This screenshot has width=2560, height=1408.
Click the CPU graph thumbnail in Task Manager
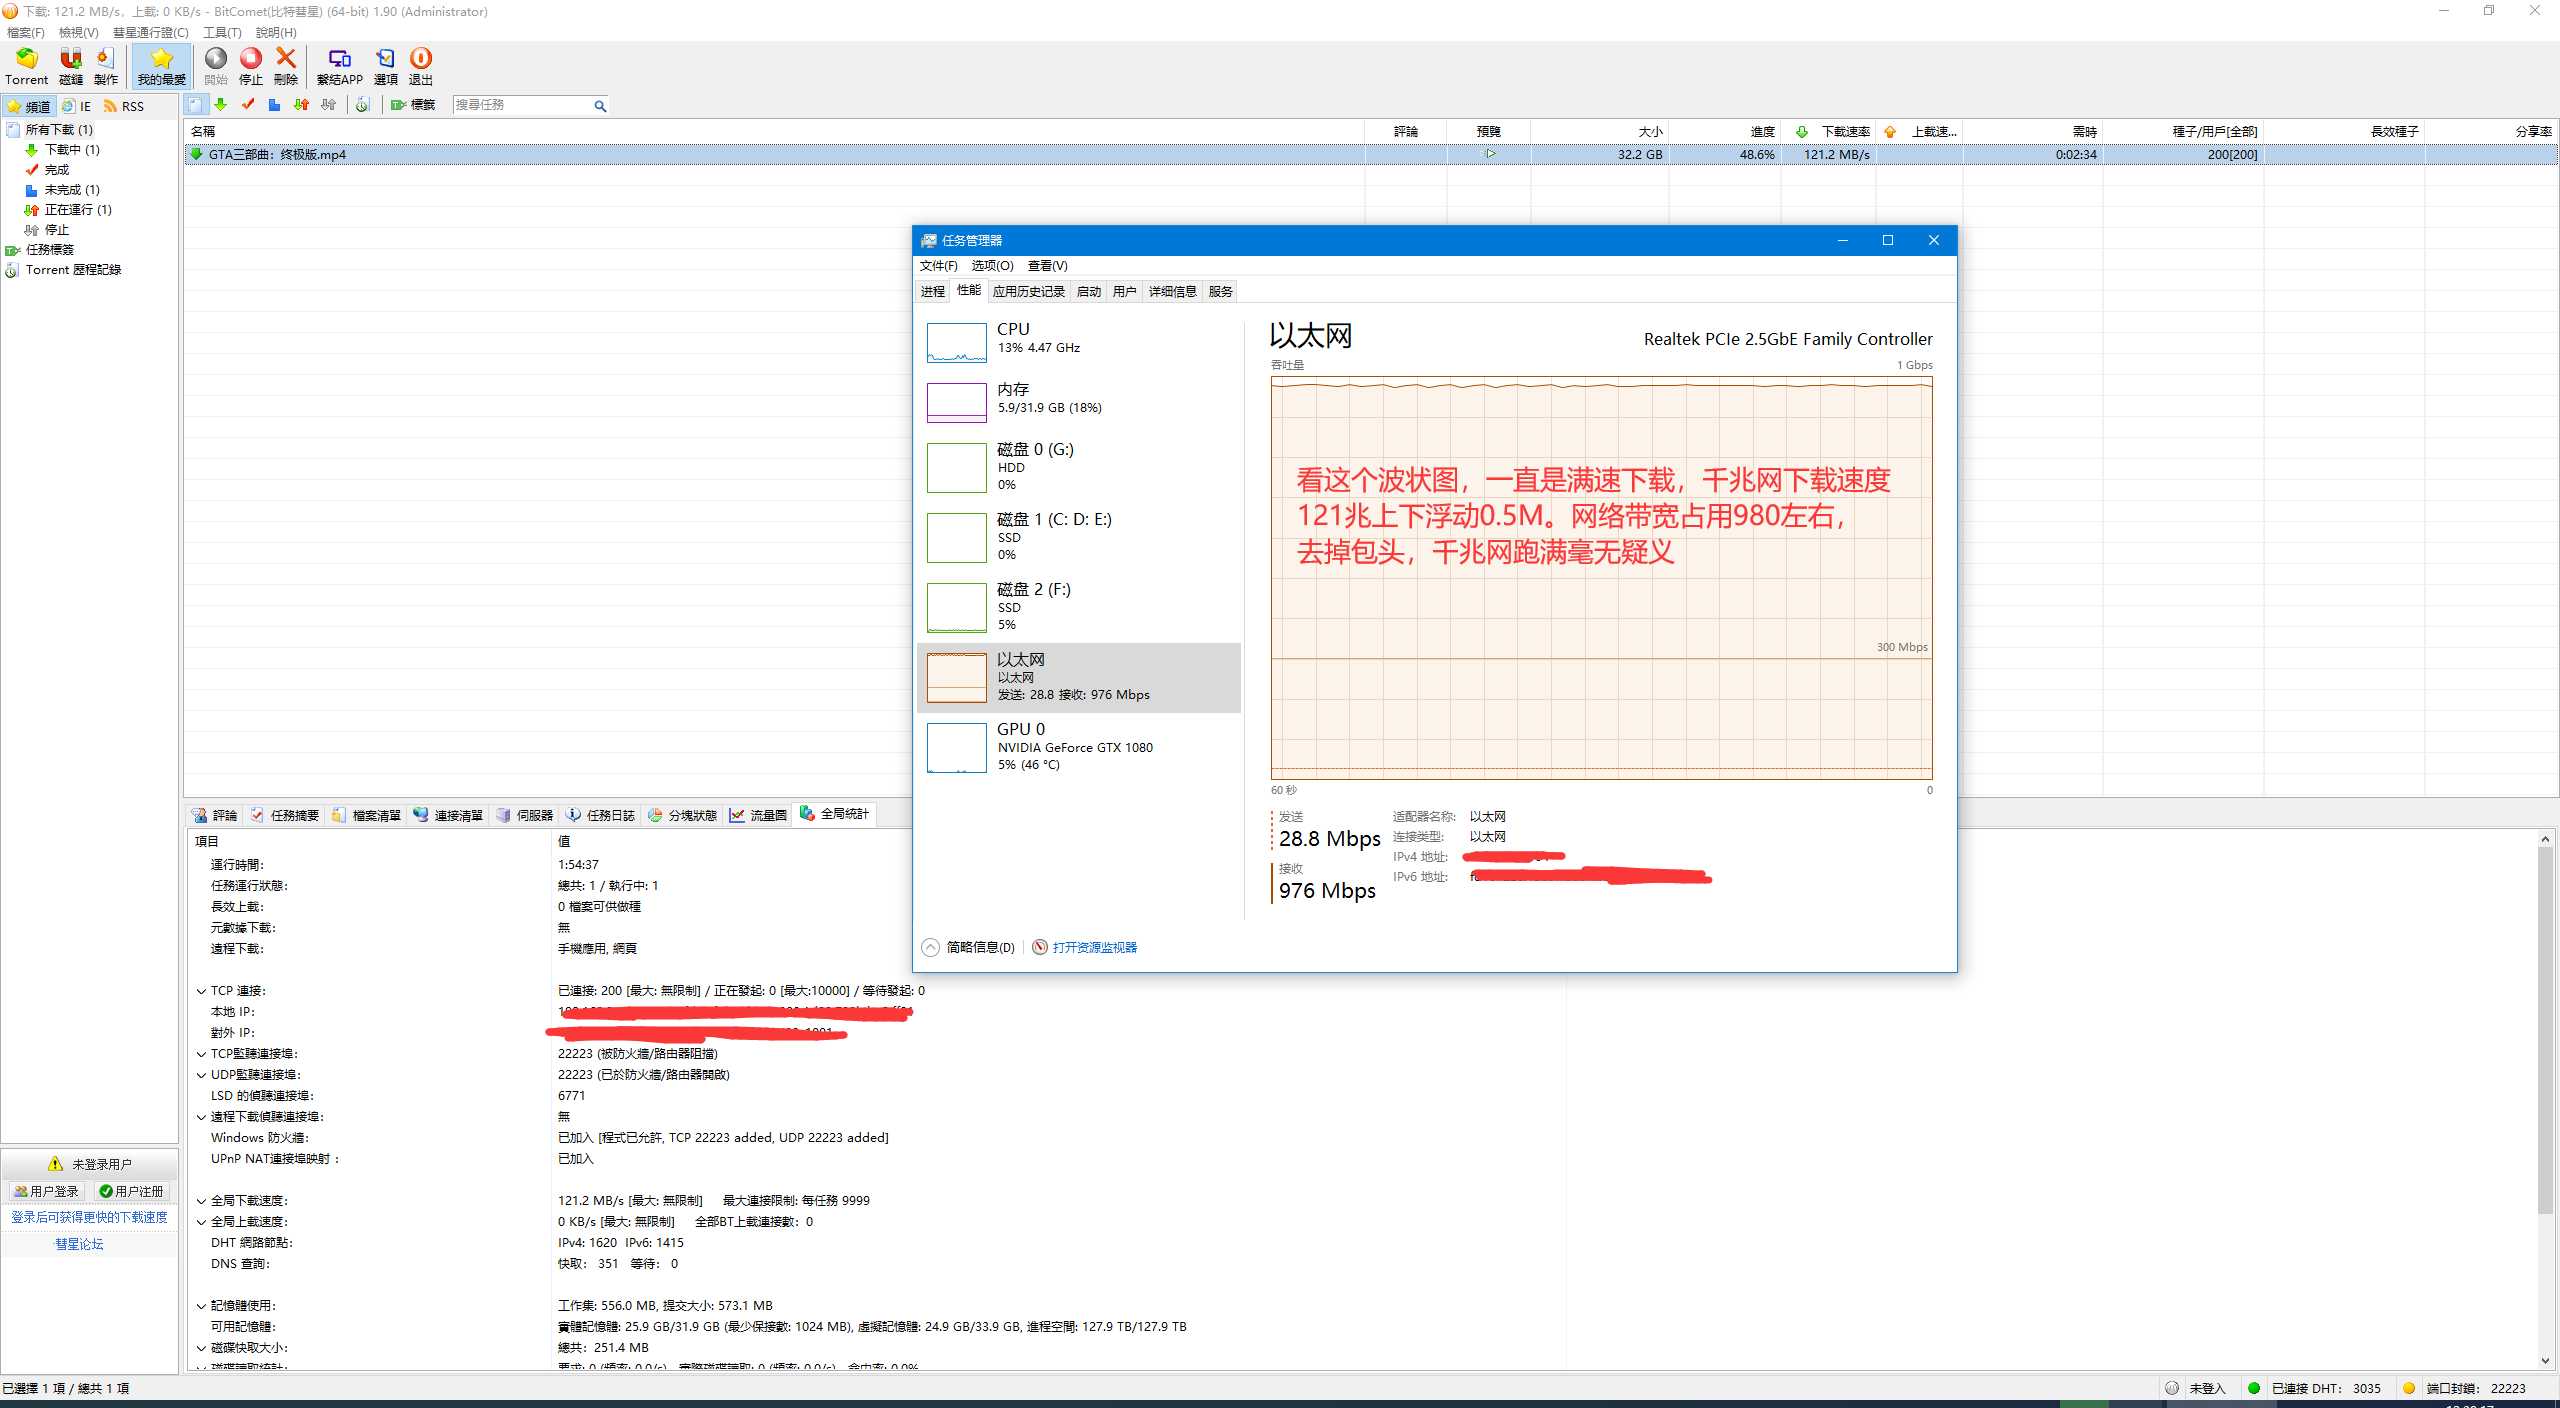point(957,343)
